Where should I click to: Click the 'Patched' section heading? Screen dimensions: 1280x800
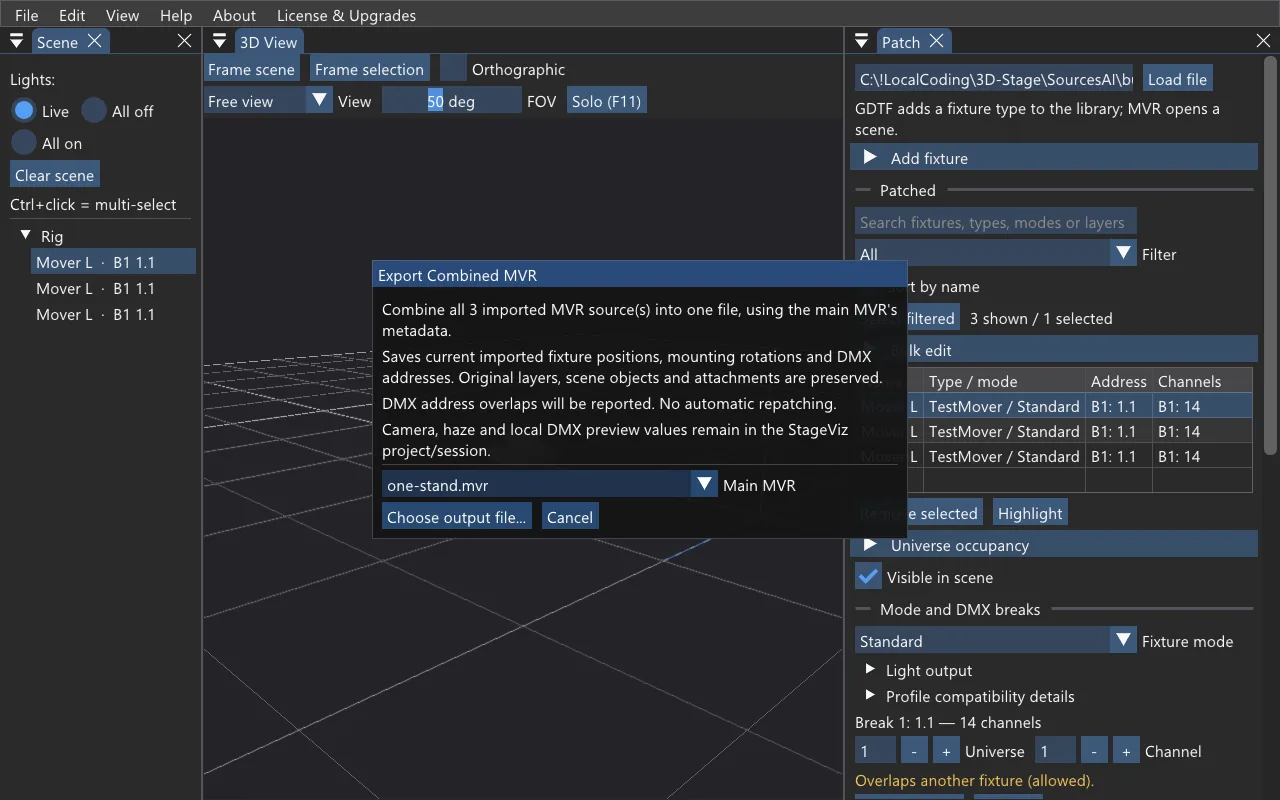[907, 190]
